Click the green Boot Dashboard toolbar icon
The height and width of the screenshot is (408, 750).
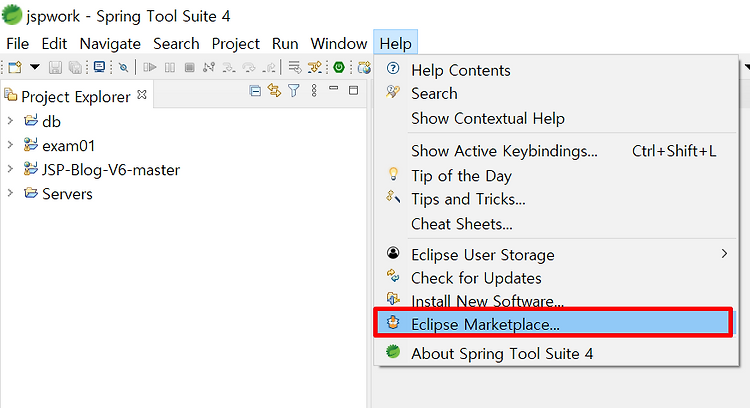[x=339, y=67]
